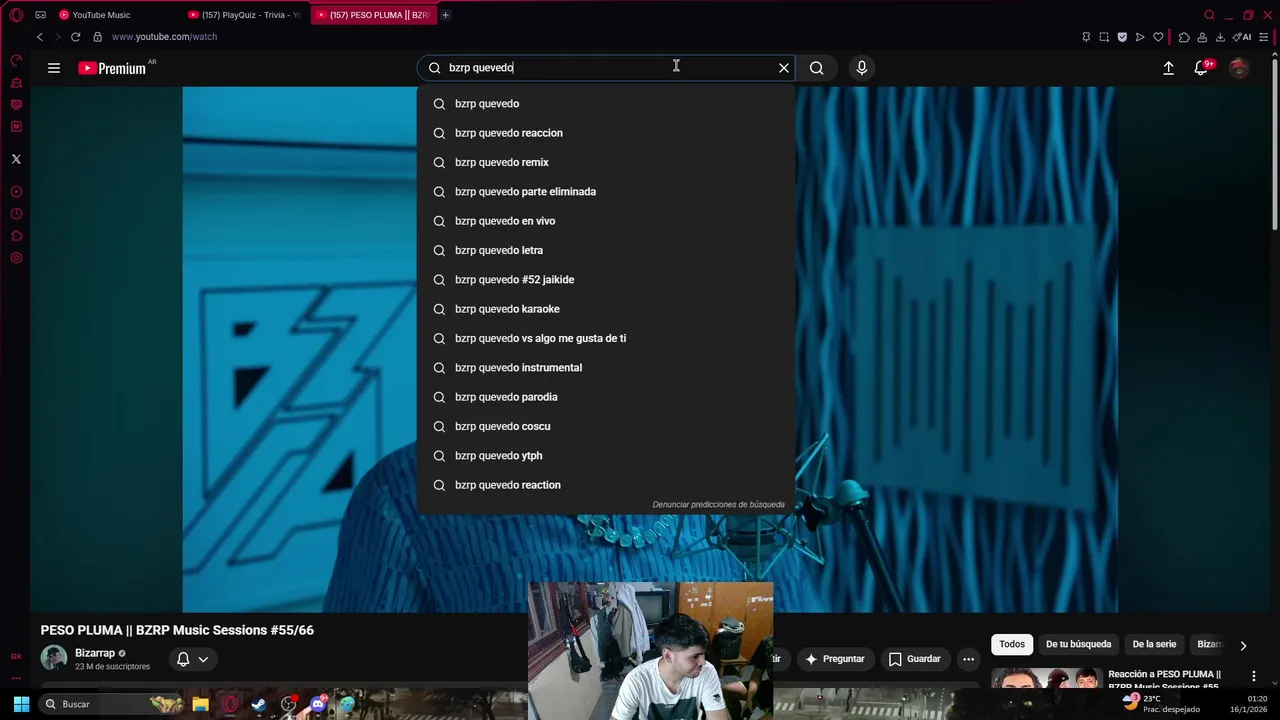This screenshot has height=720, width=1280.
Task: Open Settings gear in Opera sidebar
Action: 16,258
